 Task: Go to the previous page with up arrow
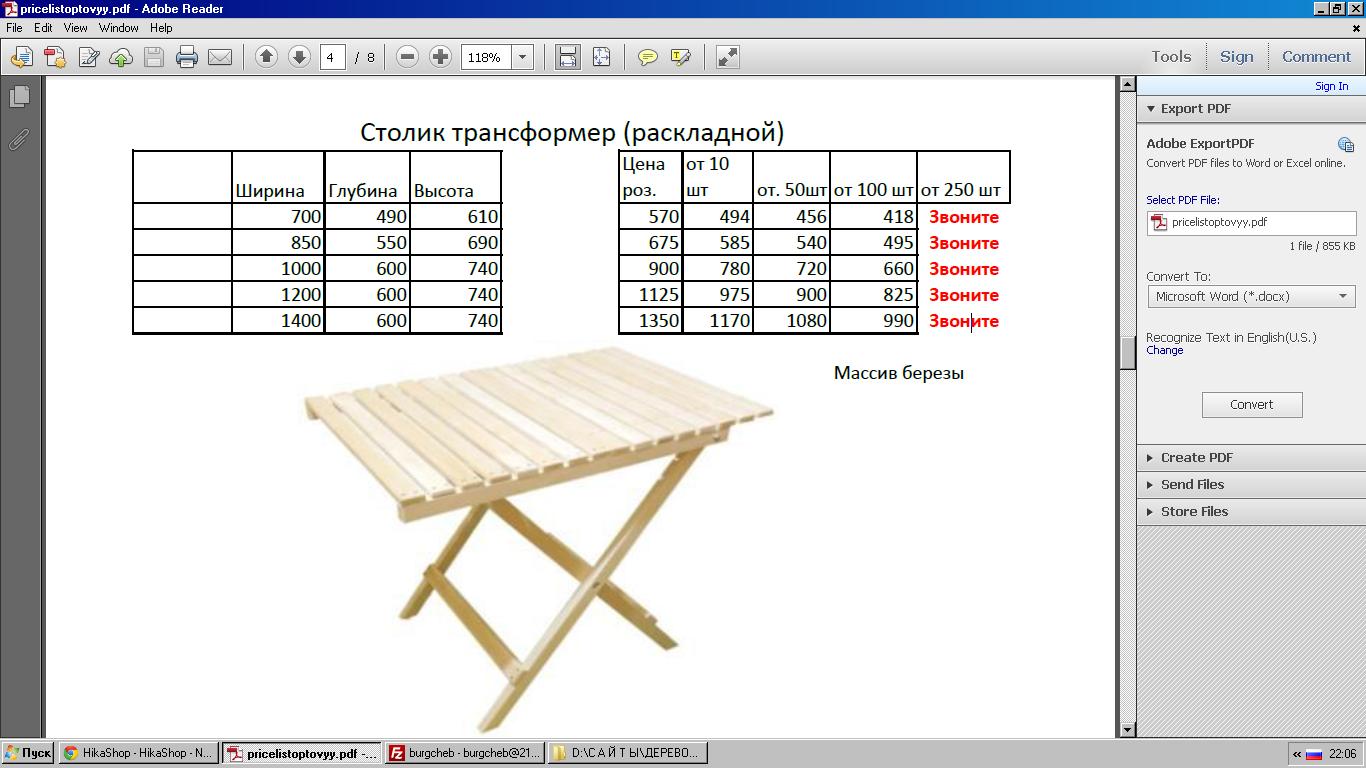tap(266, 57)
